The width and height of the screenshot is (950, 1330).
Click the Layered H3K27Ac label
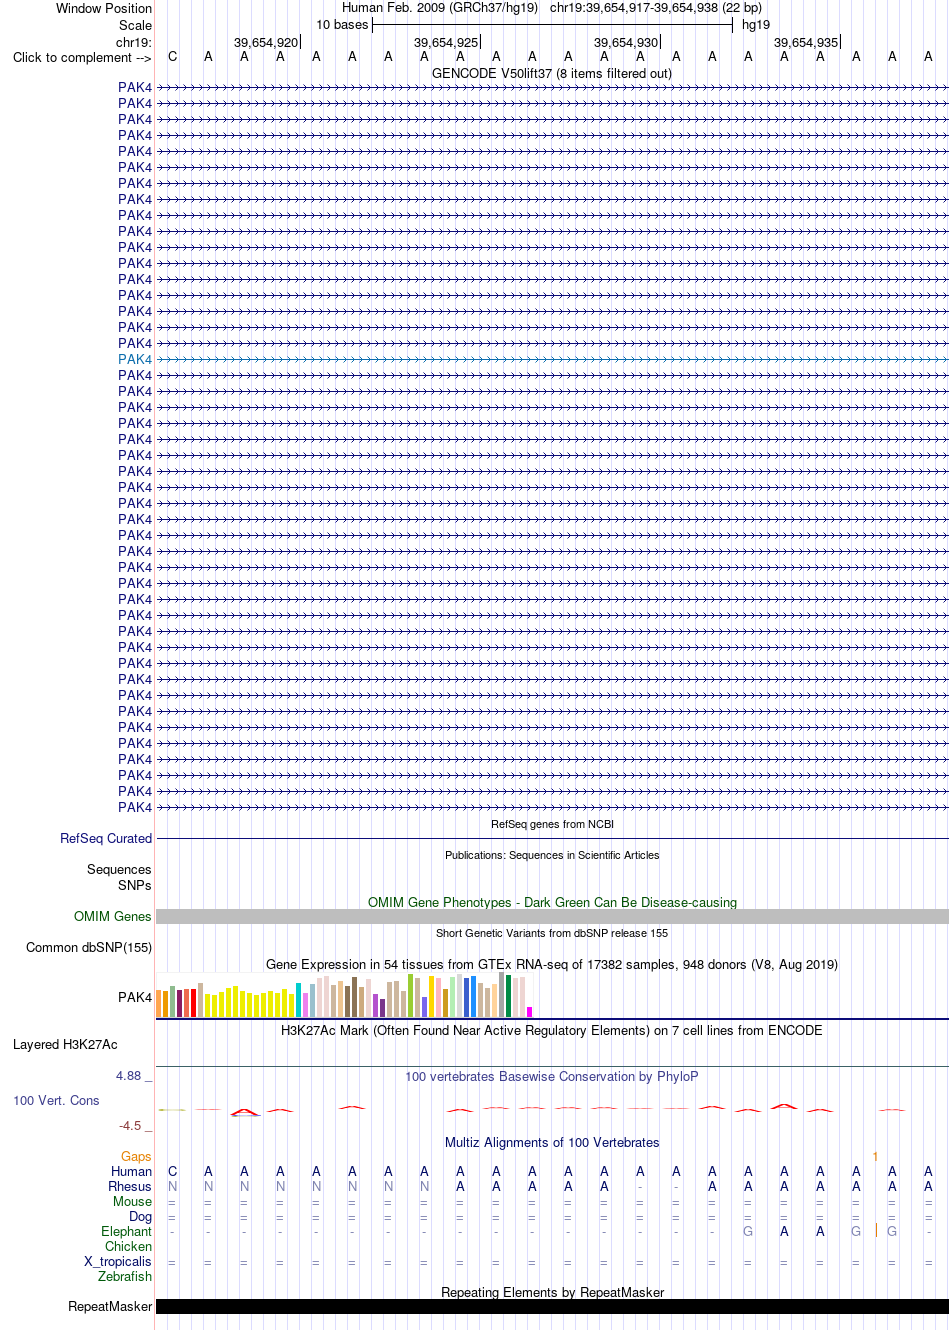point(65,1044)
